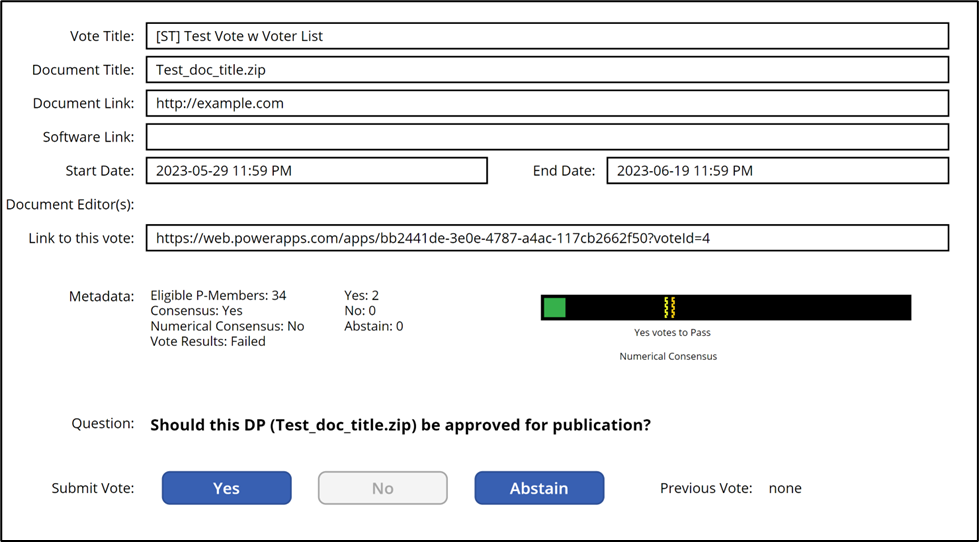This screenshot has height=542, width=979.
Task: Click the yellow threshold marker on vote bar
Action: click(669, 307)
